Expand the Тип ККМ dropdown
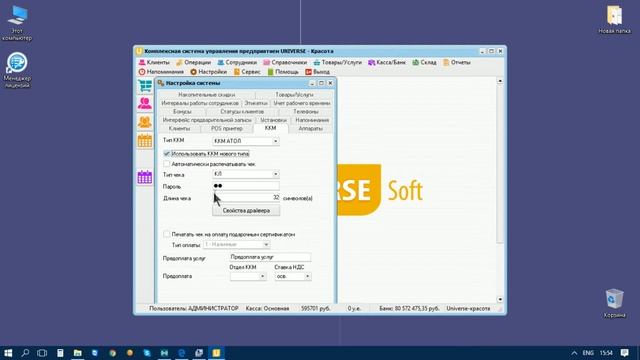This screenshot has width=640, height=360. coord(276,141)
